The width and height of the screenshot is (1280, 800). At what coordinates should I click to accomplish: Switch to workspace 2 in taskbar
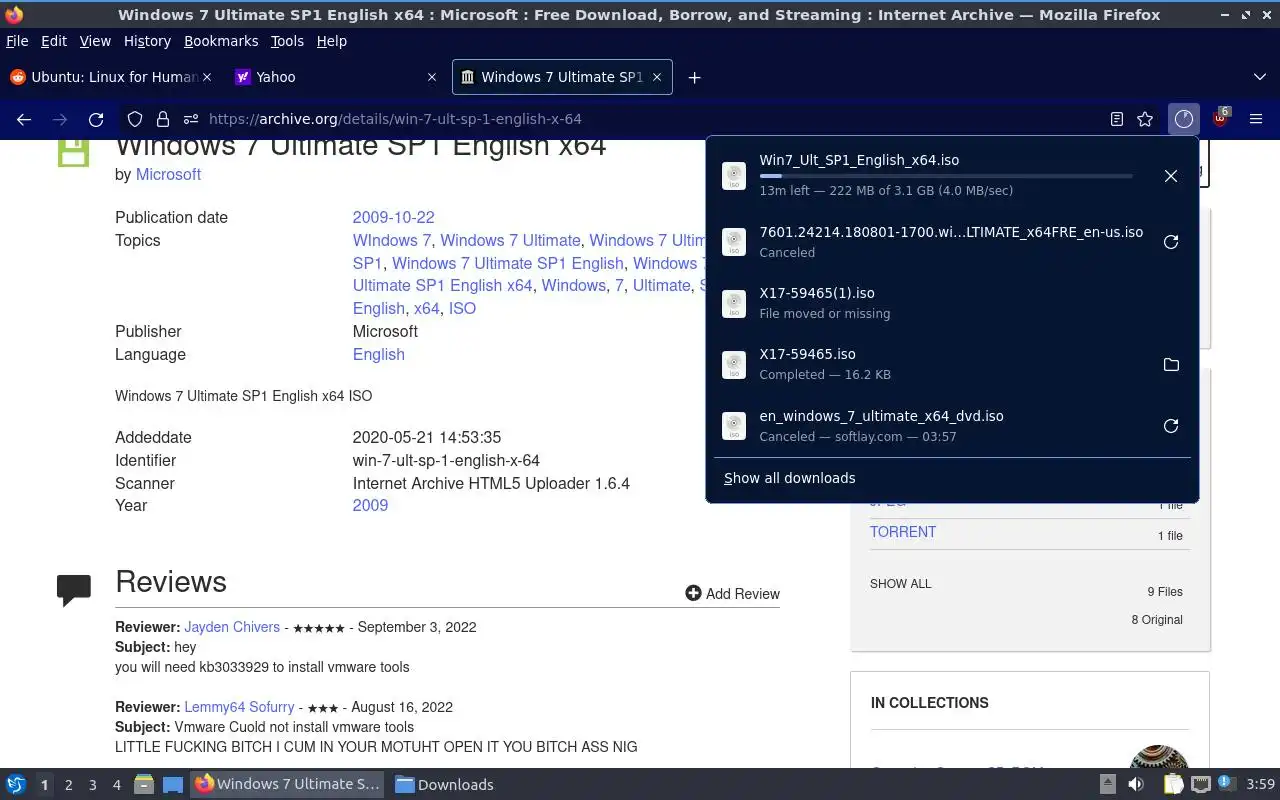click(68, 785)
